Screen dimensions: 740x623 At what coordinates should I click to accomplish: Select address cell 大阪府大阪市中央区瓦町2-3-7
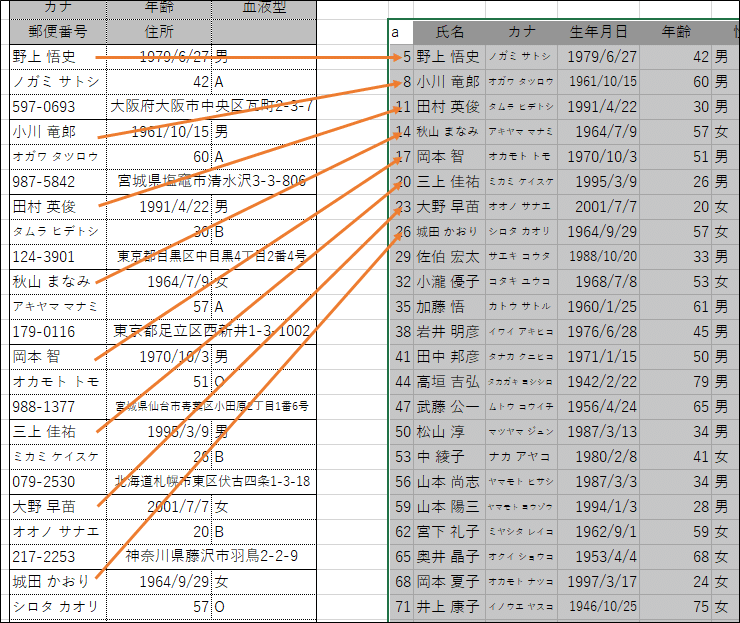tap(211, 107)
